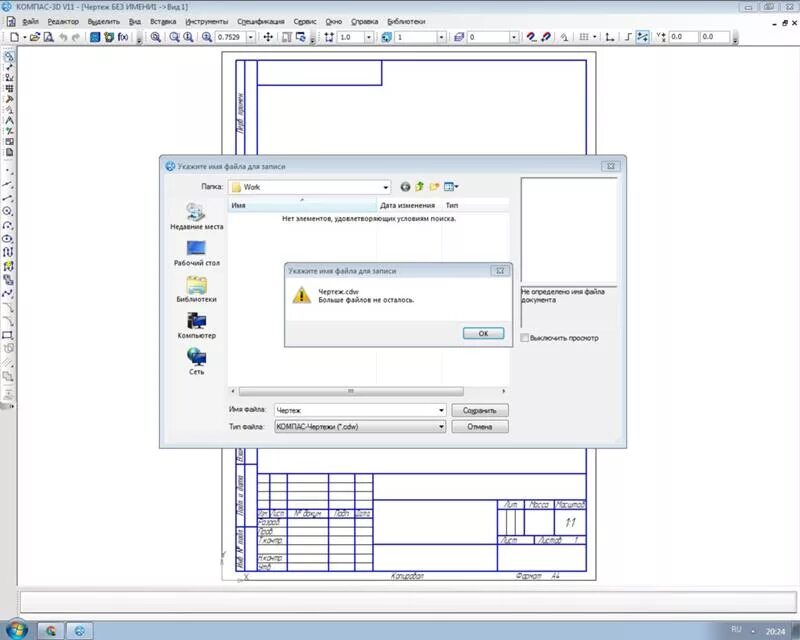Expand the Папка Work folder dropdown
Viewport: 800px width, 640px height.
386,187
